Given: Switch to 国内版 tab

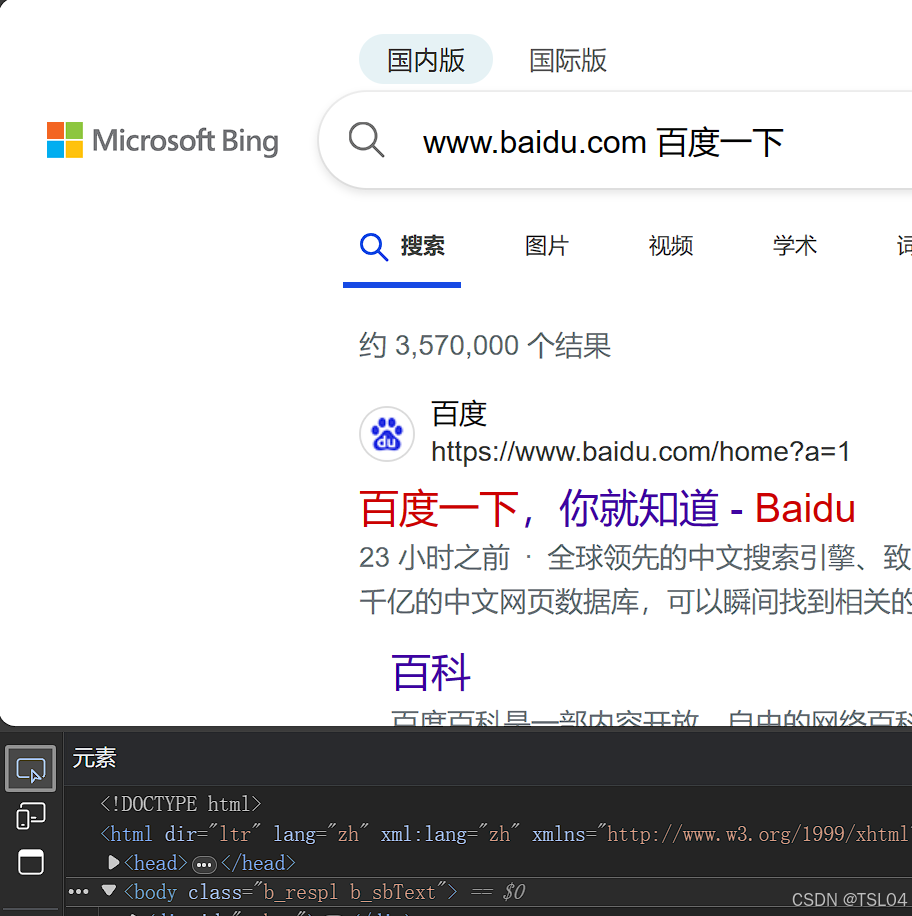Looking at the screenshot, I should coord(425,60).
